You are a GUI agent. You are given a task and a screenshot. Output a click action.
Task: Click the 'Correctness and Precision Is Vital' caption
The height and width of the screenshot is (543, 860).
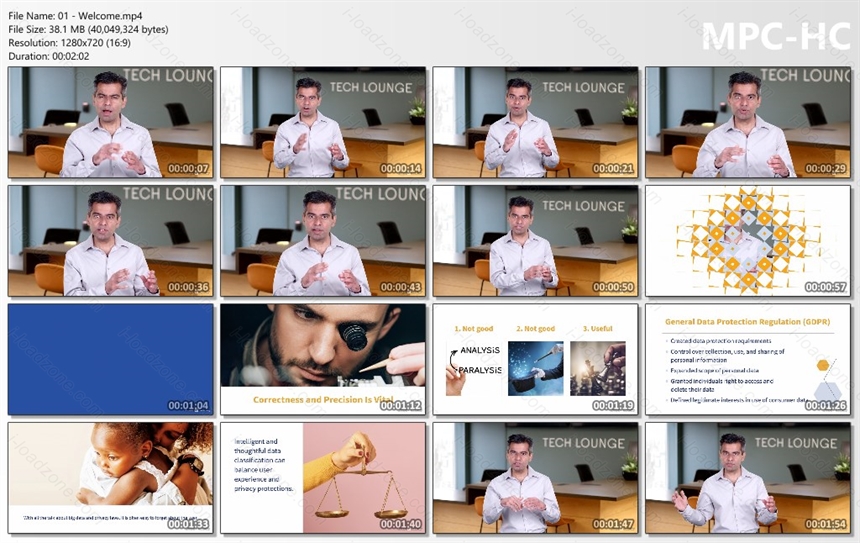point(323,400)
